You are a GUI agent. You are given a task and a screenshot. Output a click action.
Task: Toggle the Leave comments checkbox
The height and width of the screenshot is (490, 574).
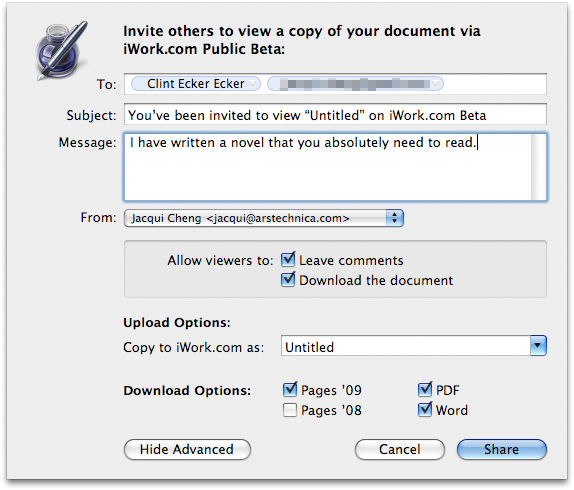coord(288,259)
